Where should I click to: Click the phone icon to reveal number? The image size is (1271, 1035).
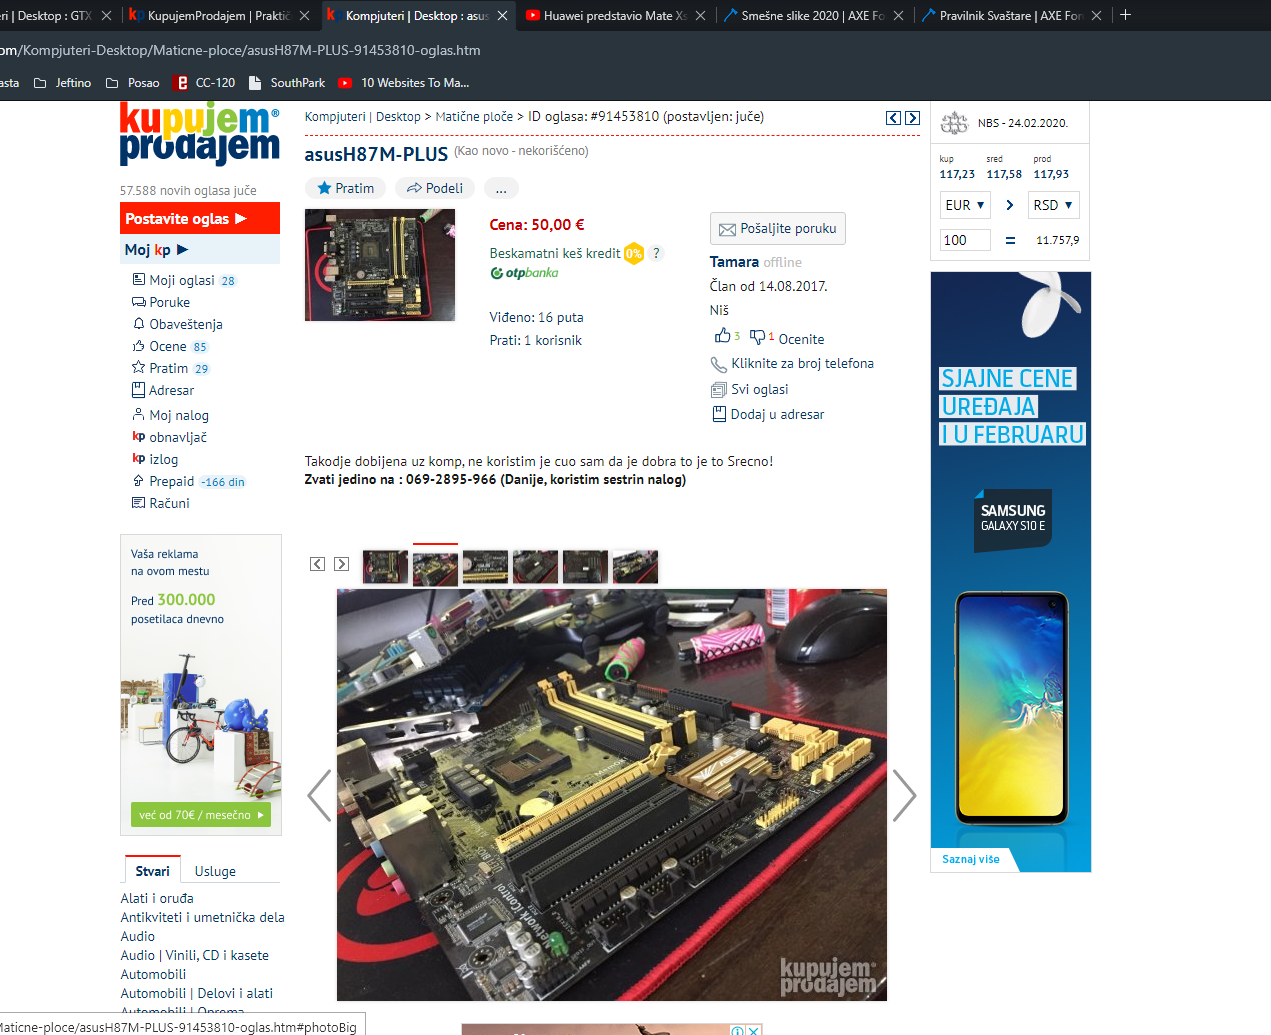pyautogui.click(x=718, y=364)
